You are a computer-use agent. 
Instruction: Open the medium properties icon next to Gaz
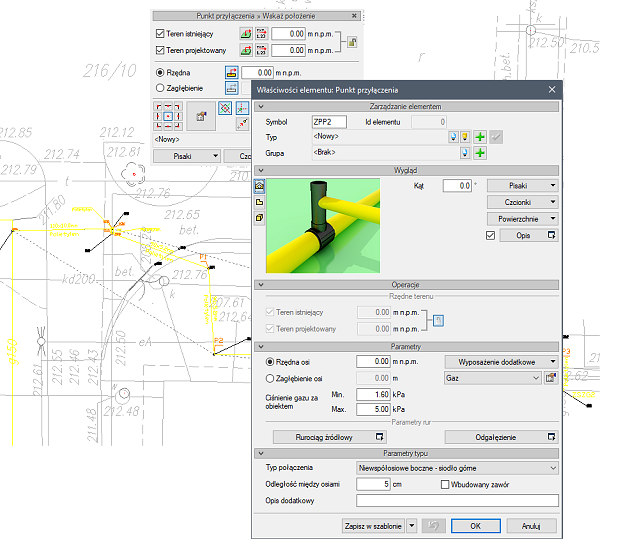[551, 378]
